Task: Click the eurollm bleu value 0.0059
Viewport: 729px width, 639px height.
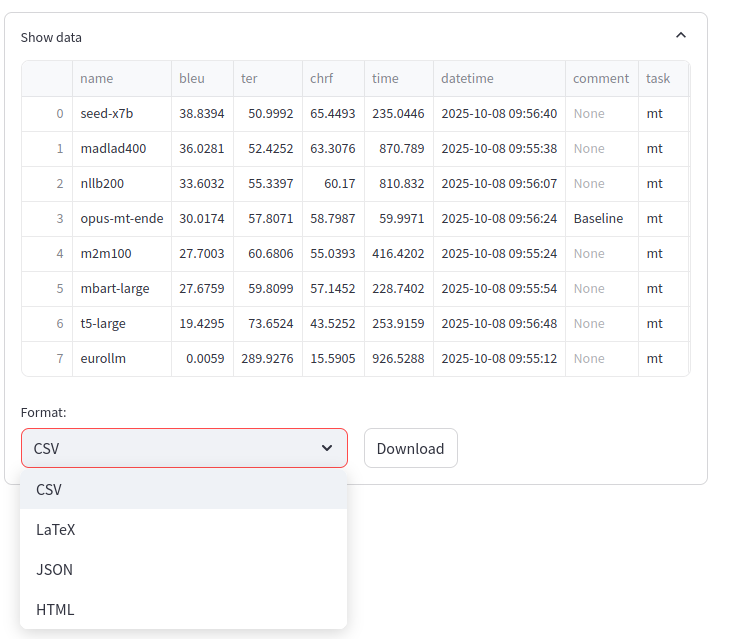Action: (x=203, y=359)
